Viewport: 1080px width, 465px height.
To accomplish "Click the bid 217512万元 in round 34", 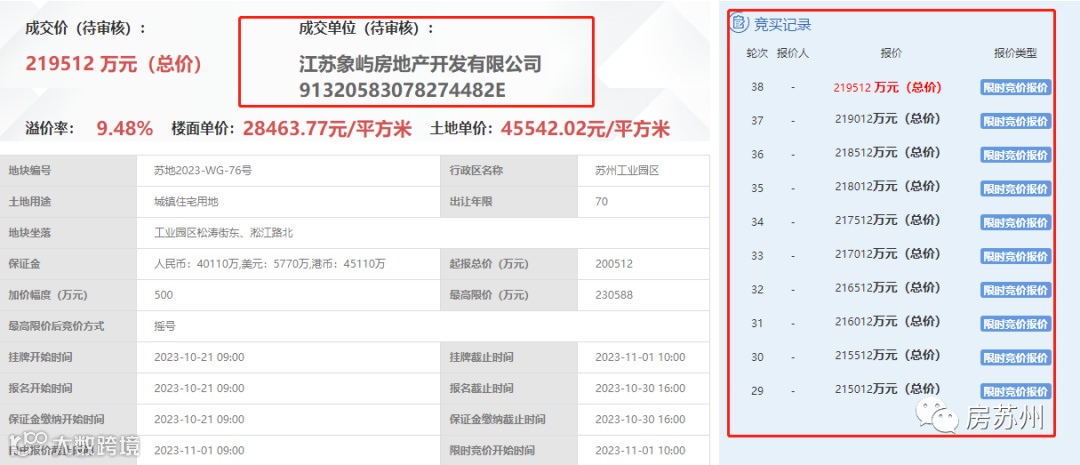I will coord(887,221).
